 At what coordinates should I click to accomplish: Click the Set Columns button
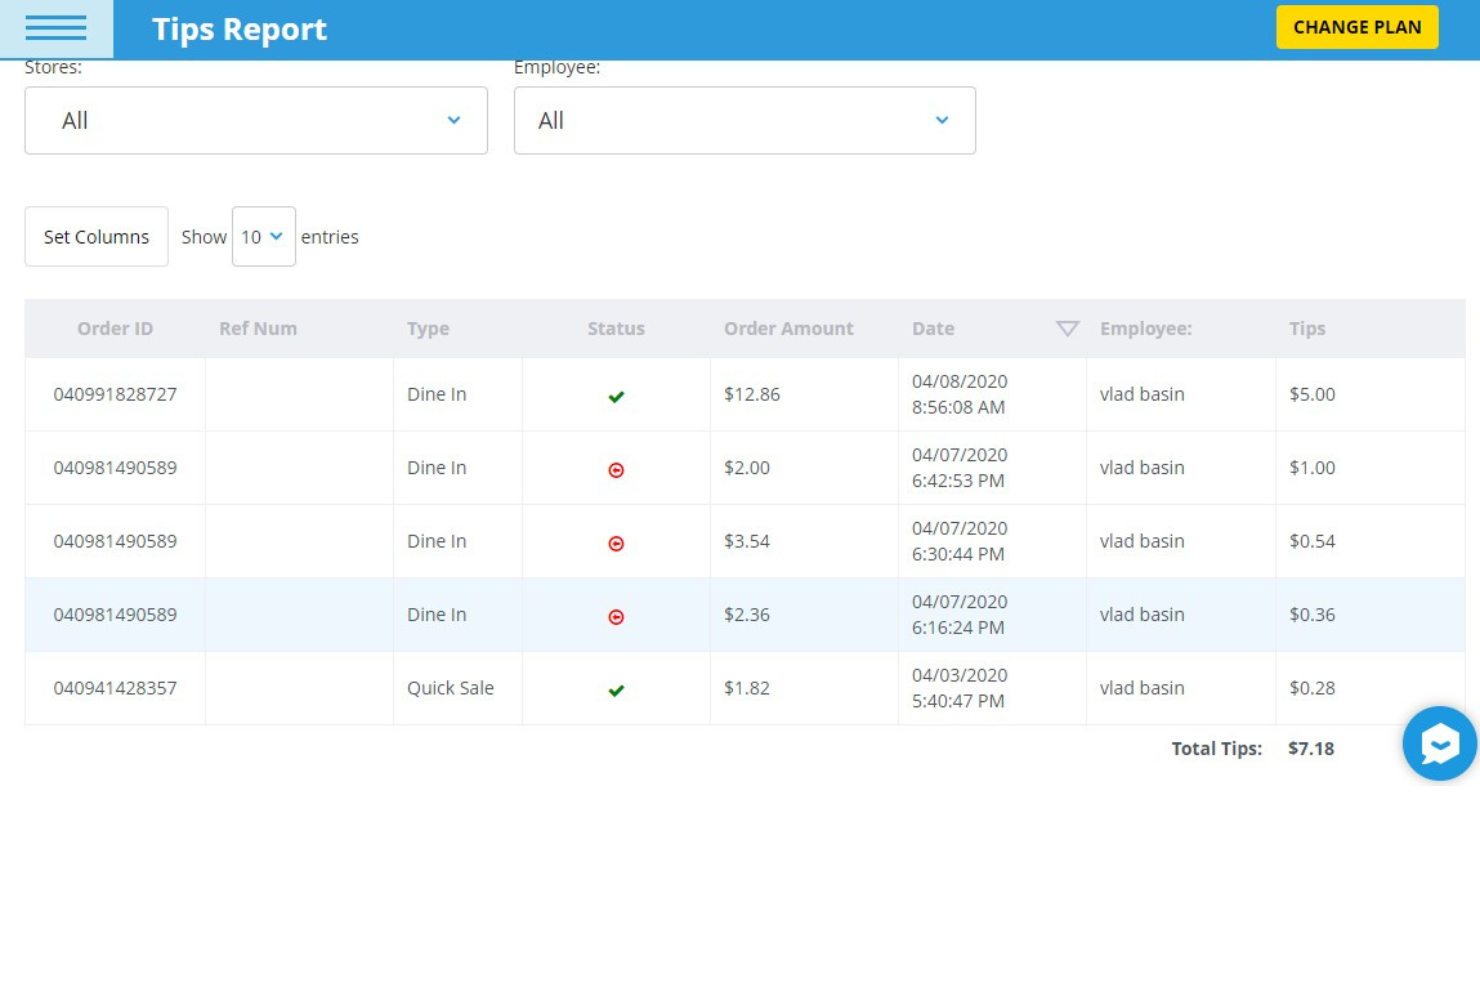(x=96, y=237)
